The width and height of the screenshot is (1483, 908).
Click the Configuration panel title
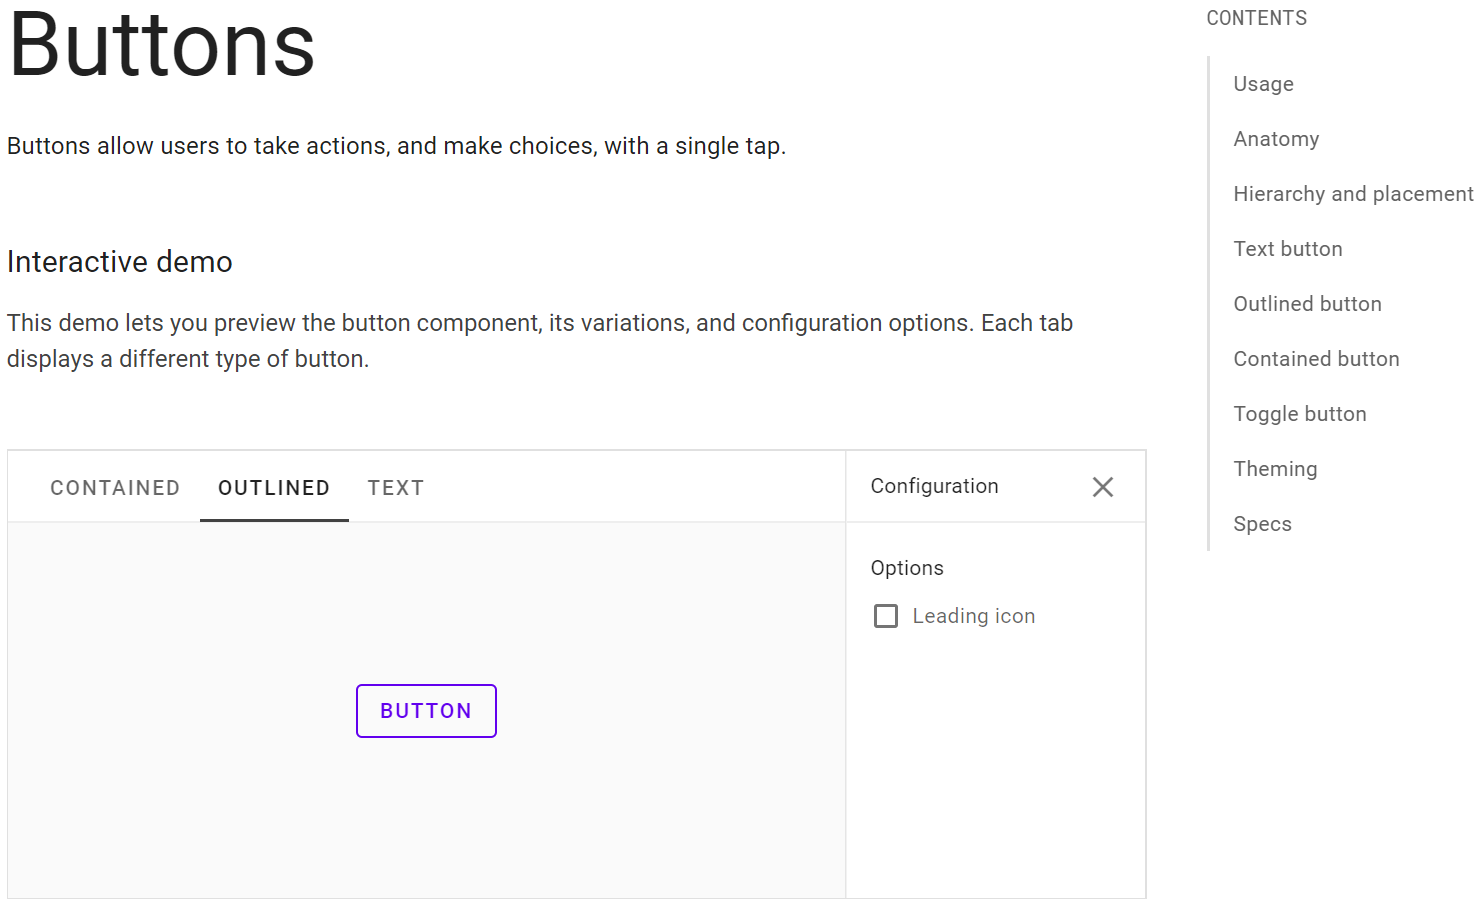pyautogui.click(x=934, y=486)
